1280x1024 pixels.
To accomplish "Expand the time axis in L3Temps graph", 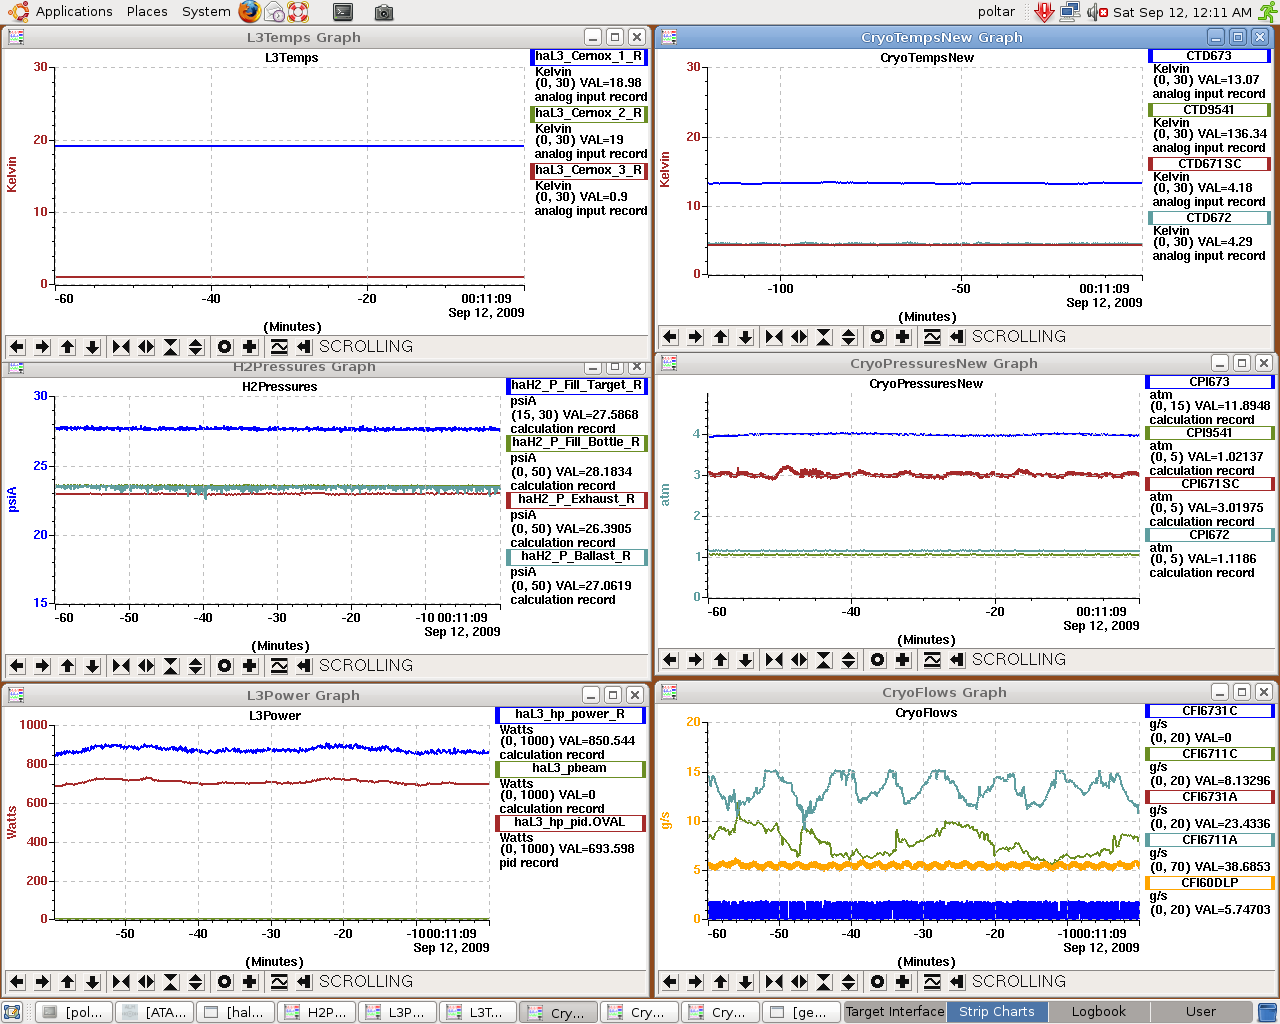I will tap(146, 347).
